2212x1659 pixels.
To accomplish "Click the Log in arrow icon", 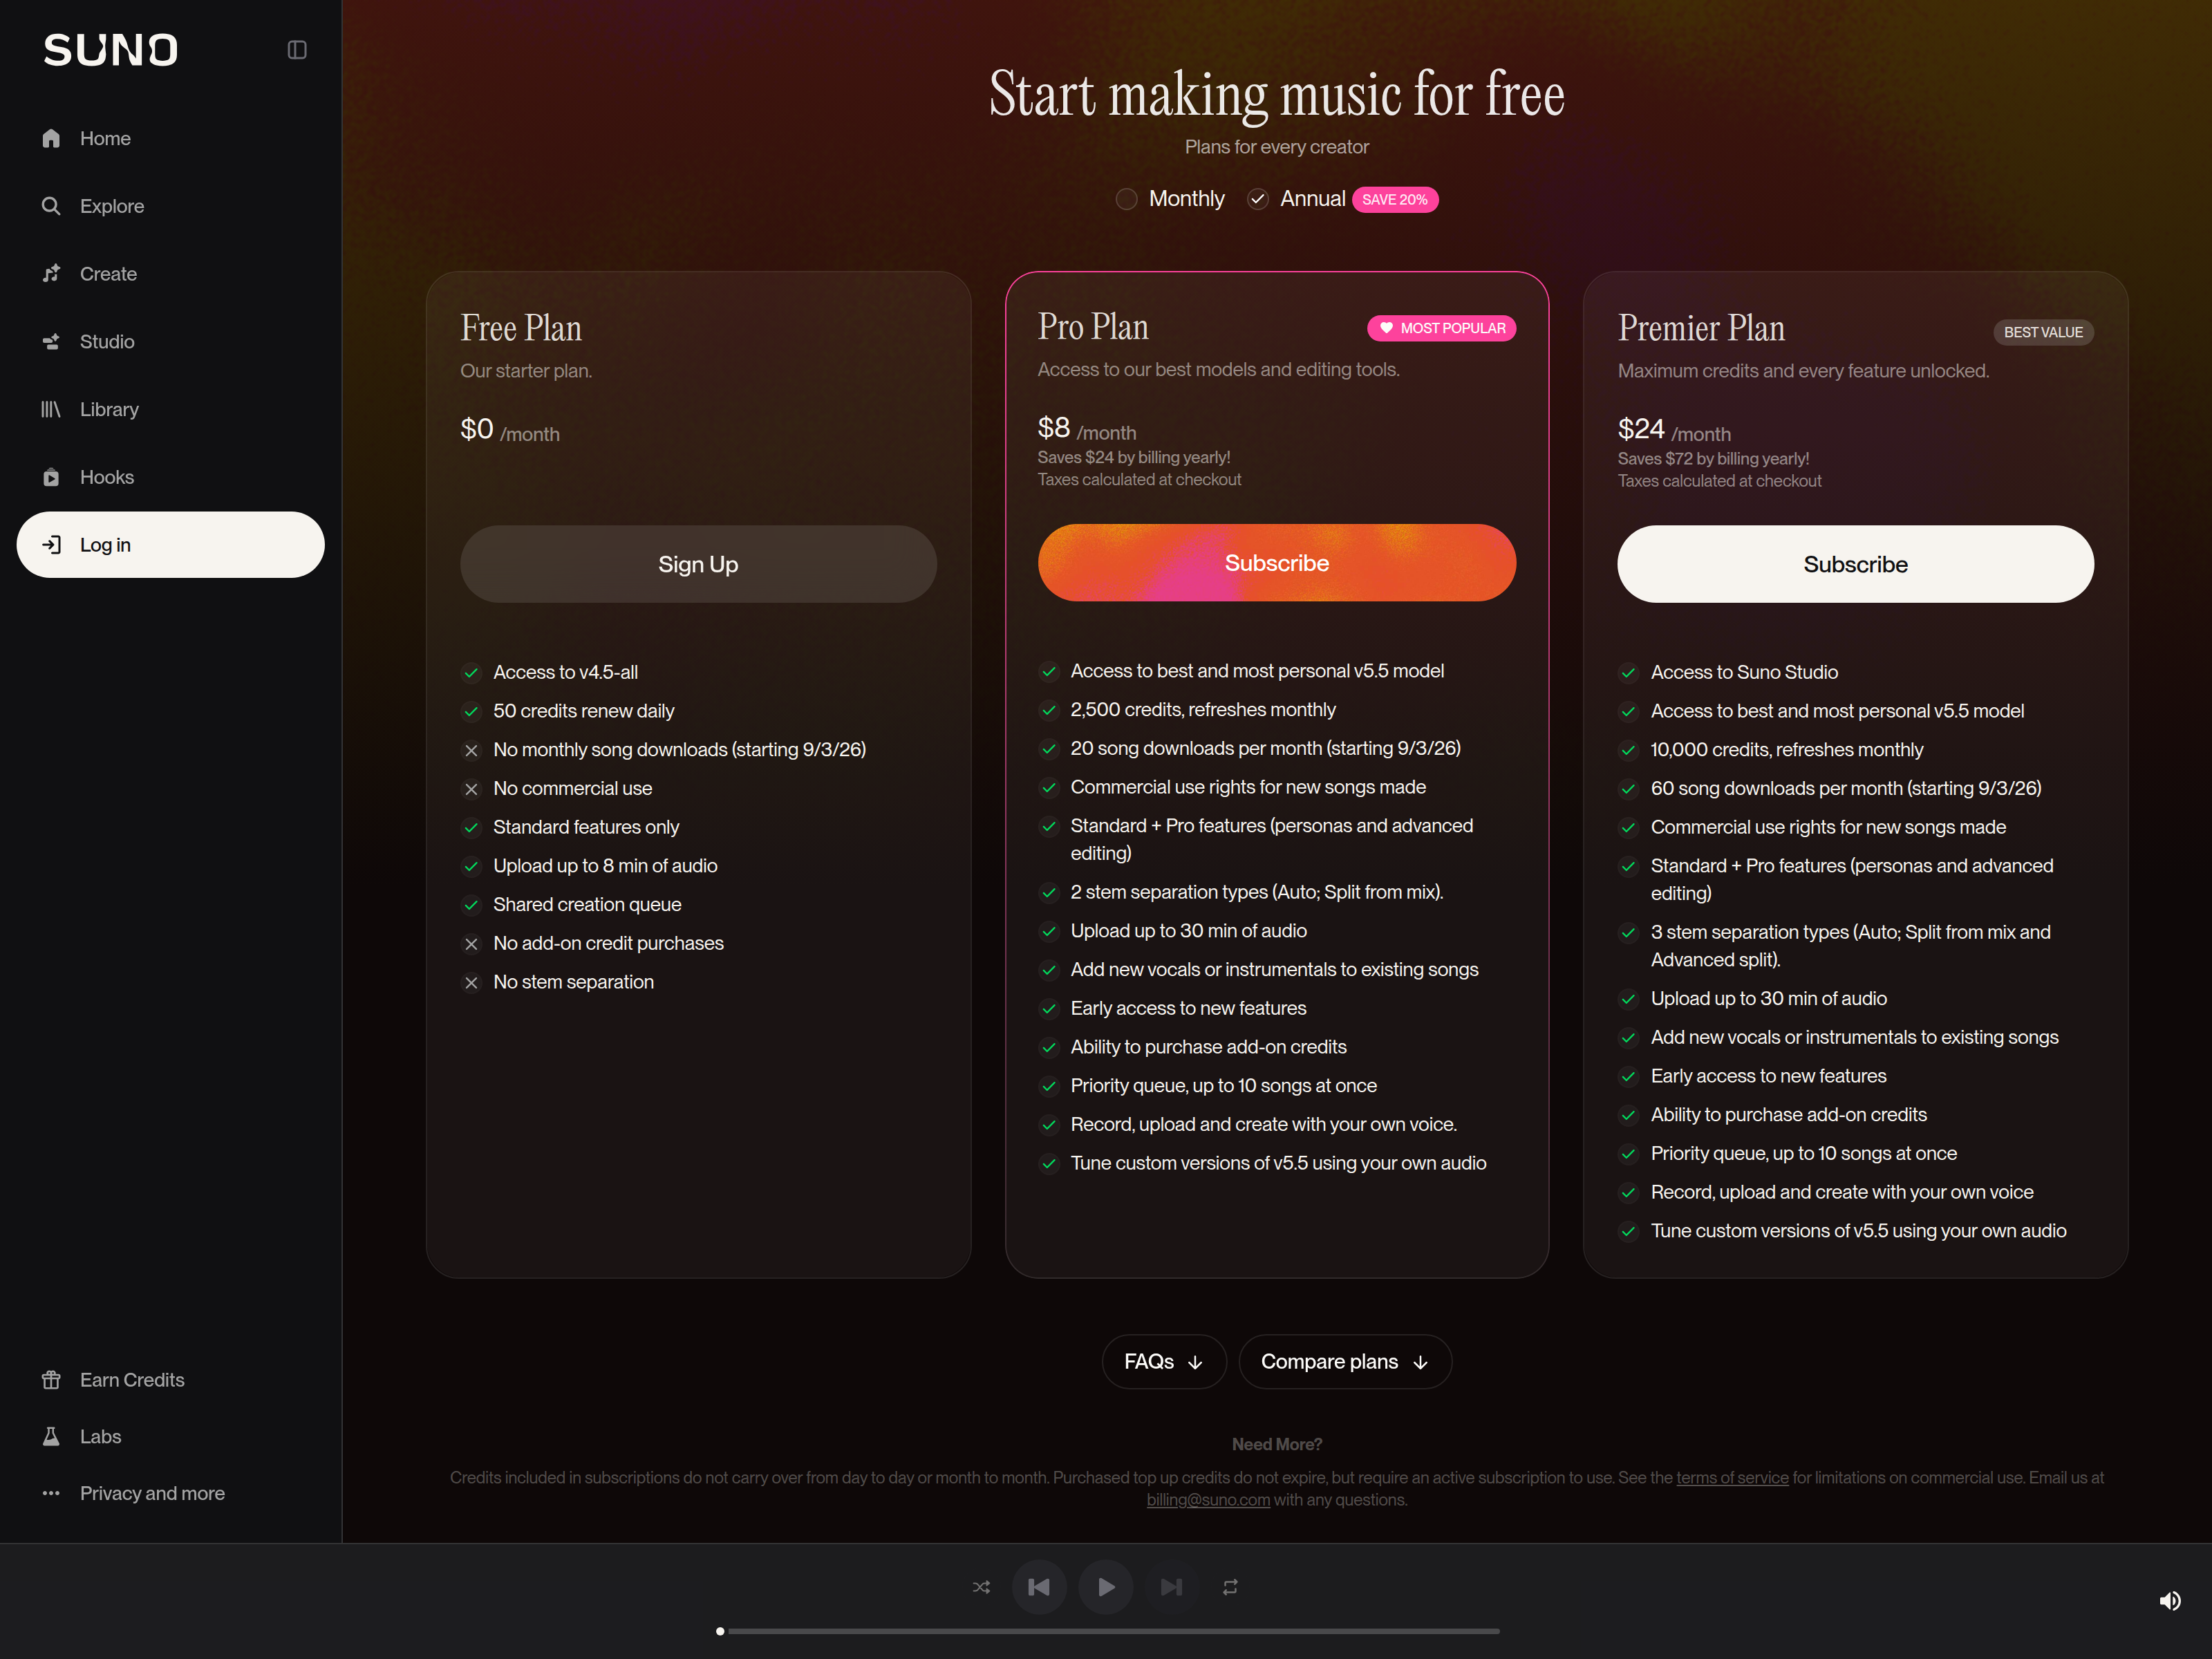I will point(52,545).
